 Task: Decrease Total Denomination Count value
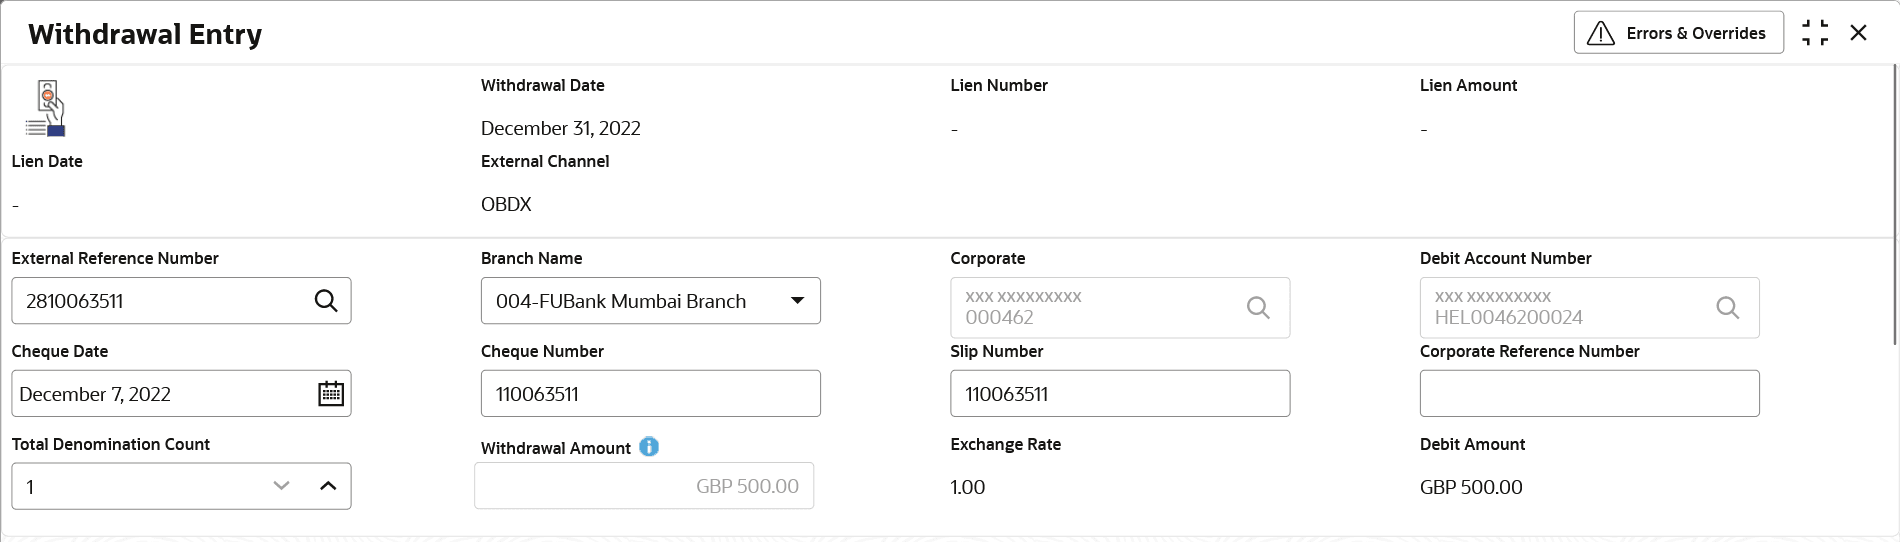click(281, 486)
